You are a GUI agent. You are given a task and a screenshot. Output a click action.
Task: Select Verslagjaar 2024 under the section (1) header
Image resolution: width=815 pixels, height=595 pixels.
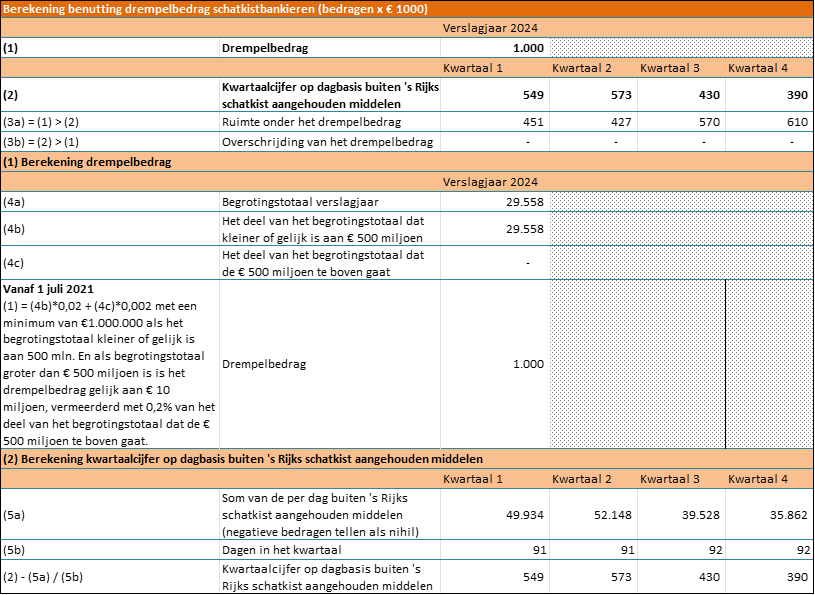coord(490,182)
